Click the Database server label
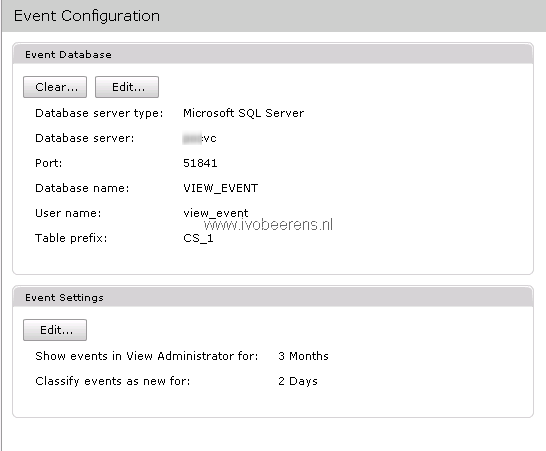 [85, 138]
